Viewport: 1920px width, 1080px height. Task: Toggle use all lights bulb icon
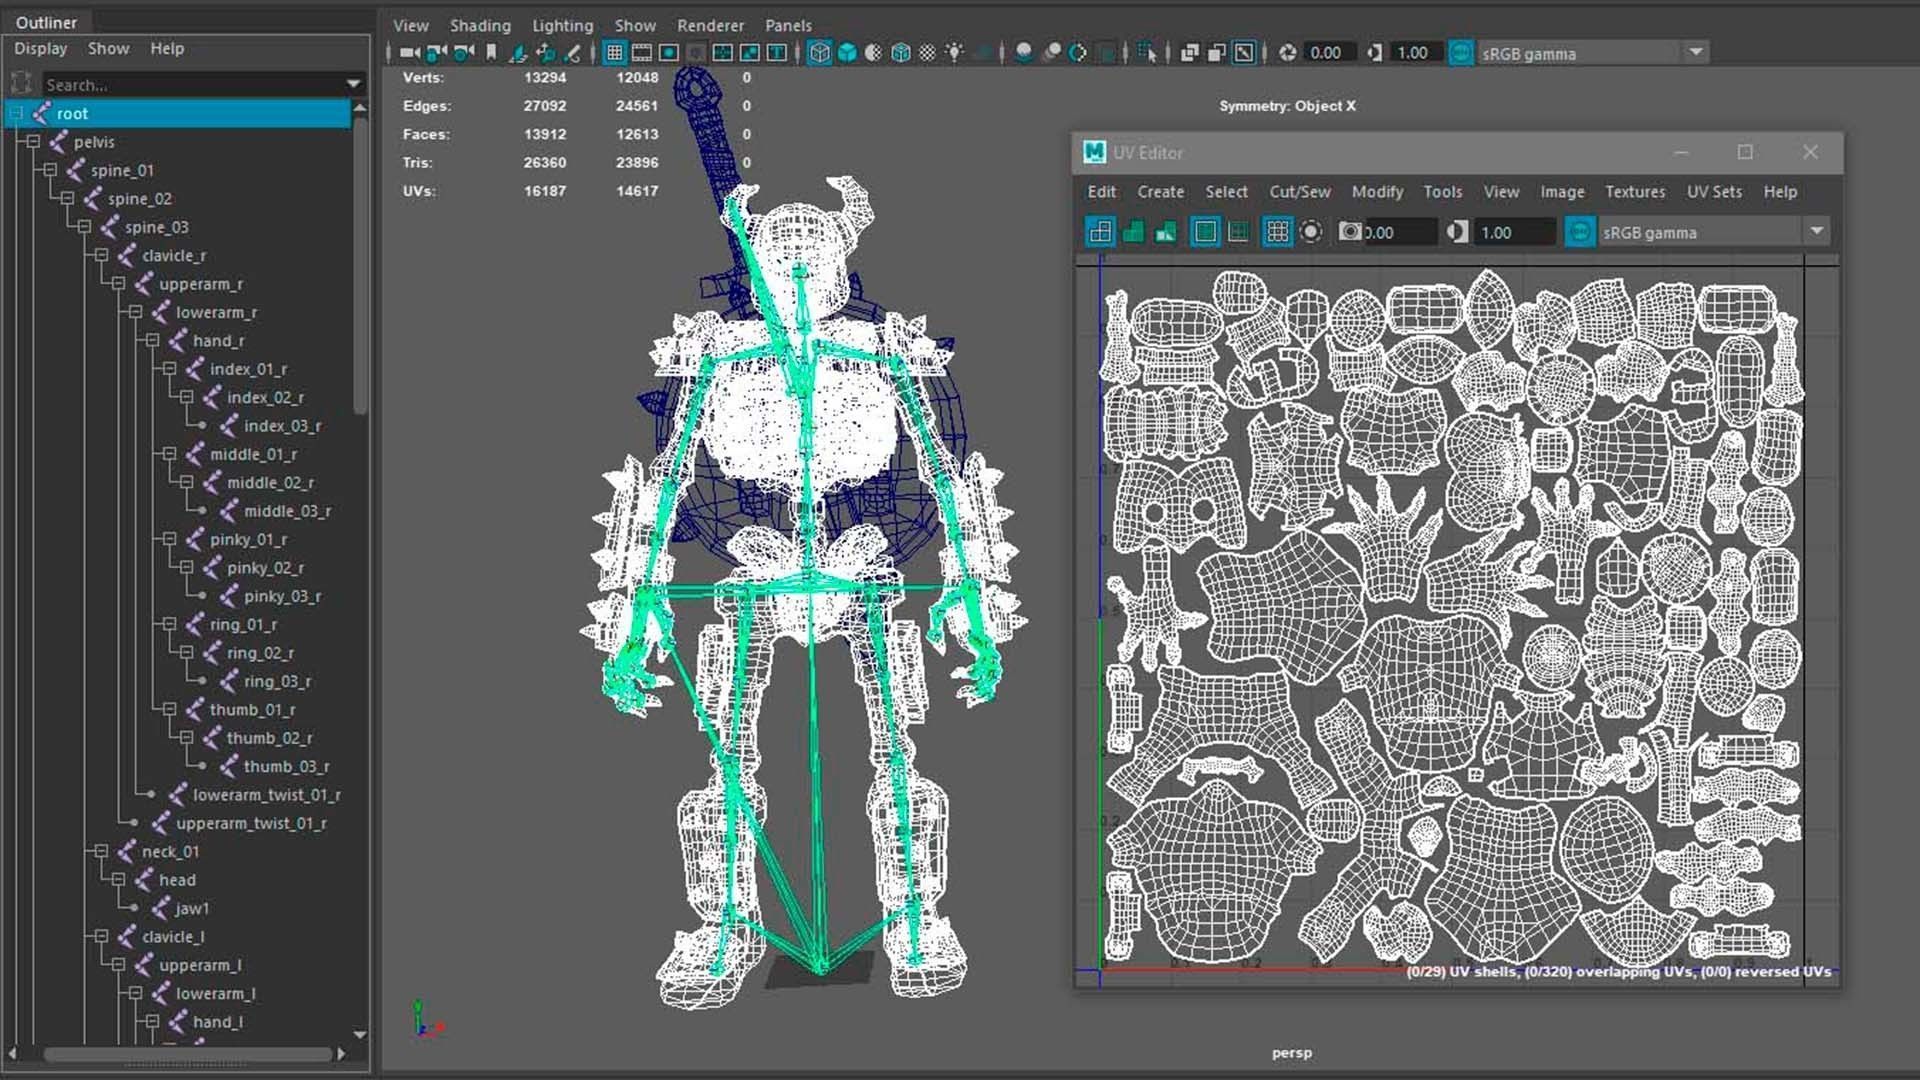(954, 53)
